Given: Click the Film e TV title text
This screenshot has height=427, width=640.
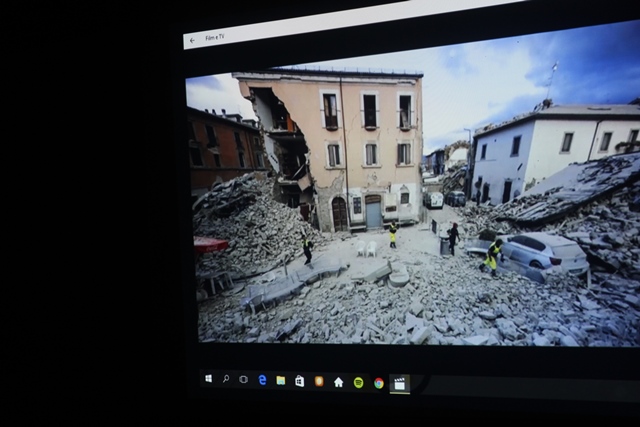Looking at the screenshot, I should coord(215,38).
